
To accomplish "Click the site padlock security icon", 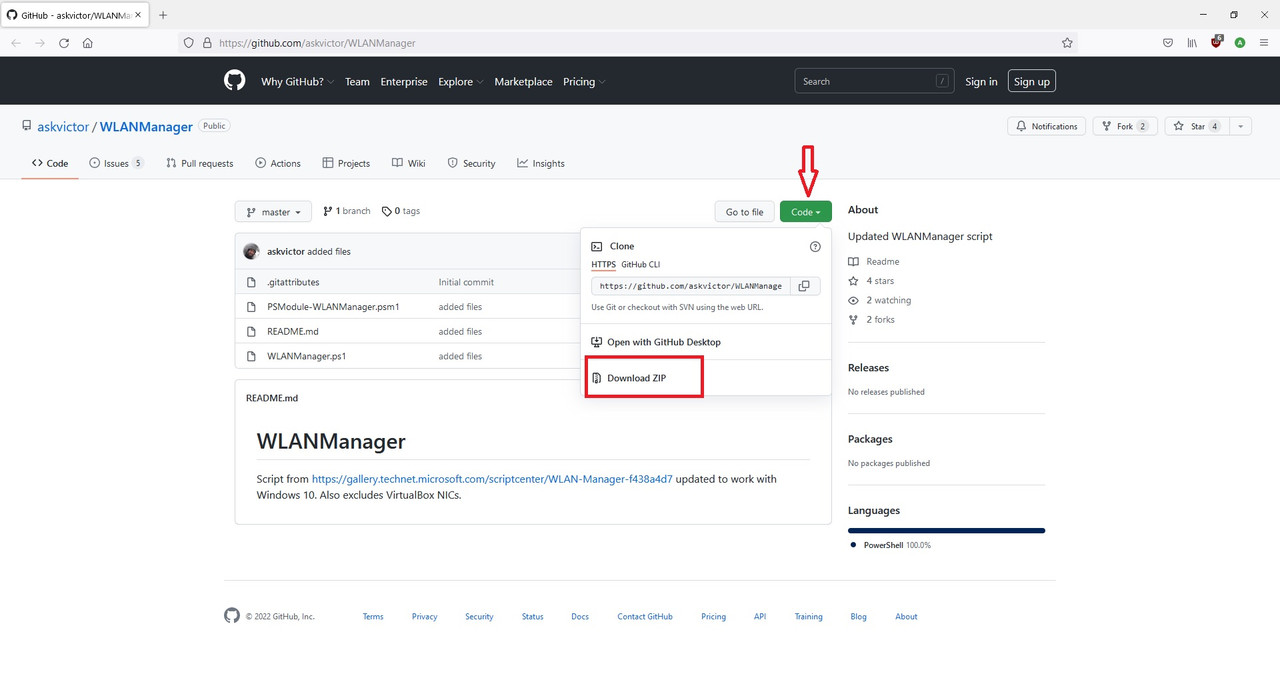I will coord(208,43).
